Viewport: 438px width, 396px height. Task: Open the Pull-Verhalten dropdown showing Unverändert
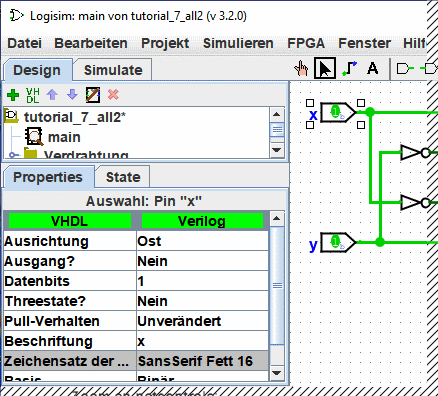tap(202, 321)
